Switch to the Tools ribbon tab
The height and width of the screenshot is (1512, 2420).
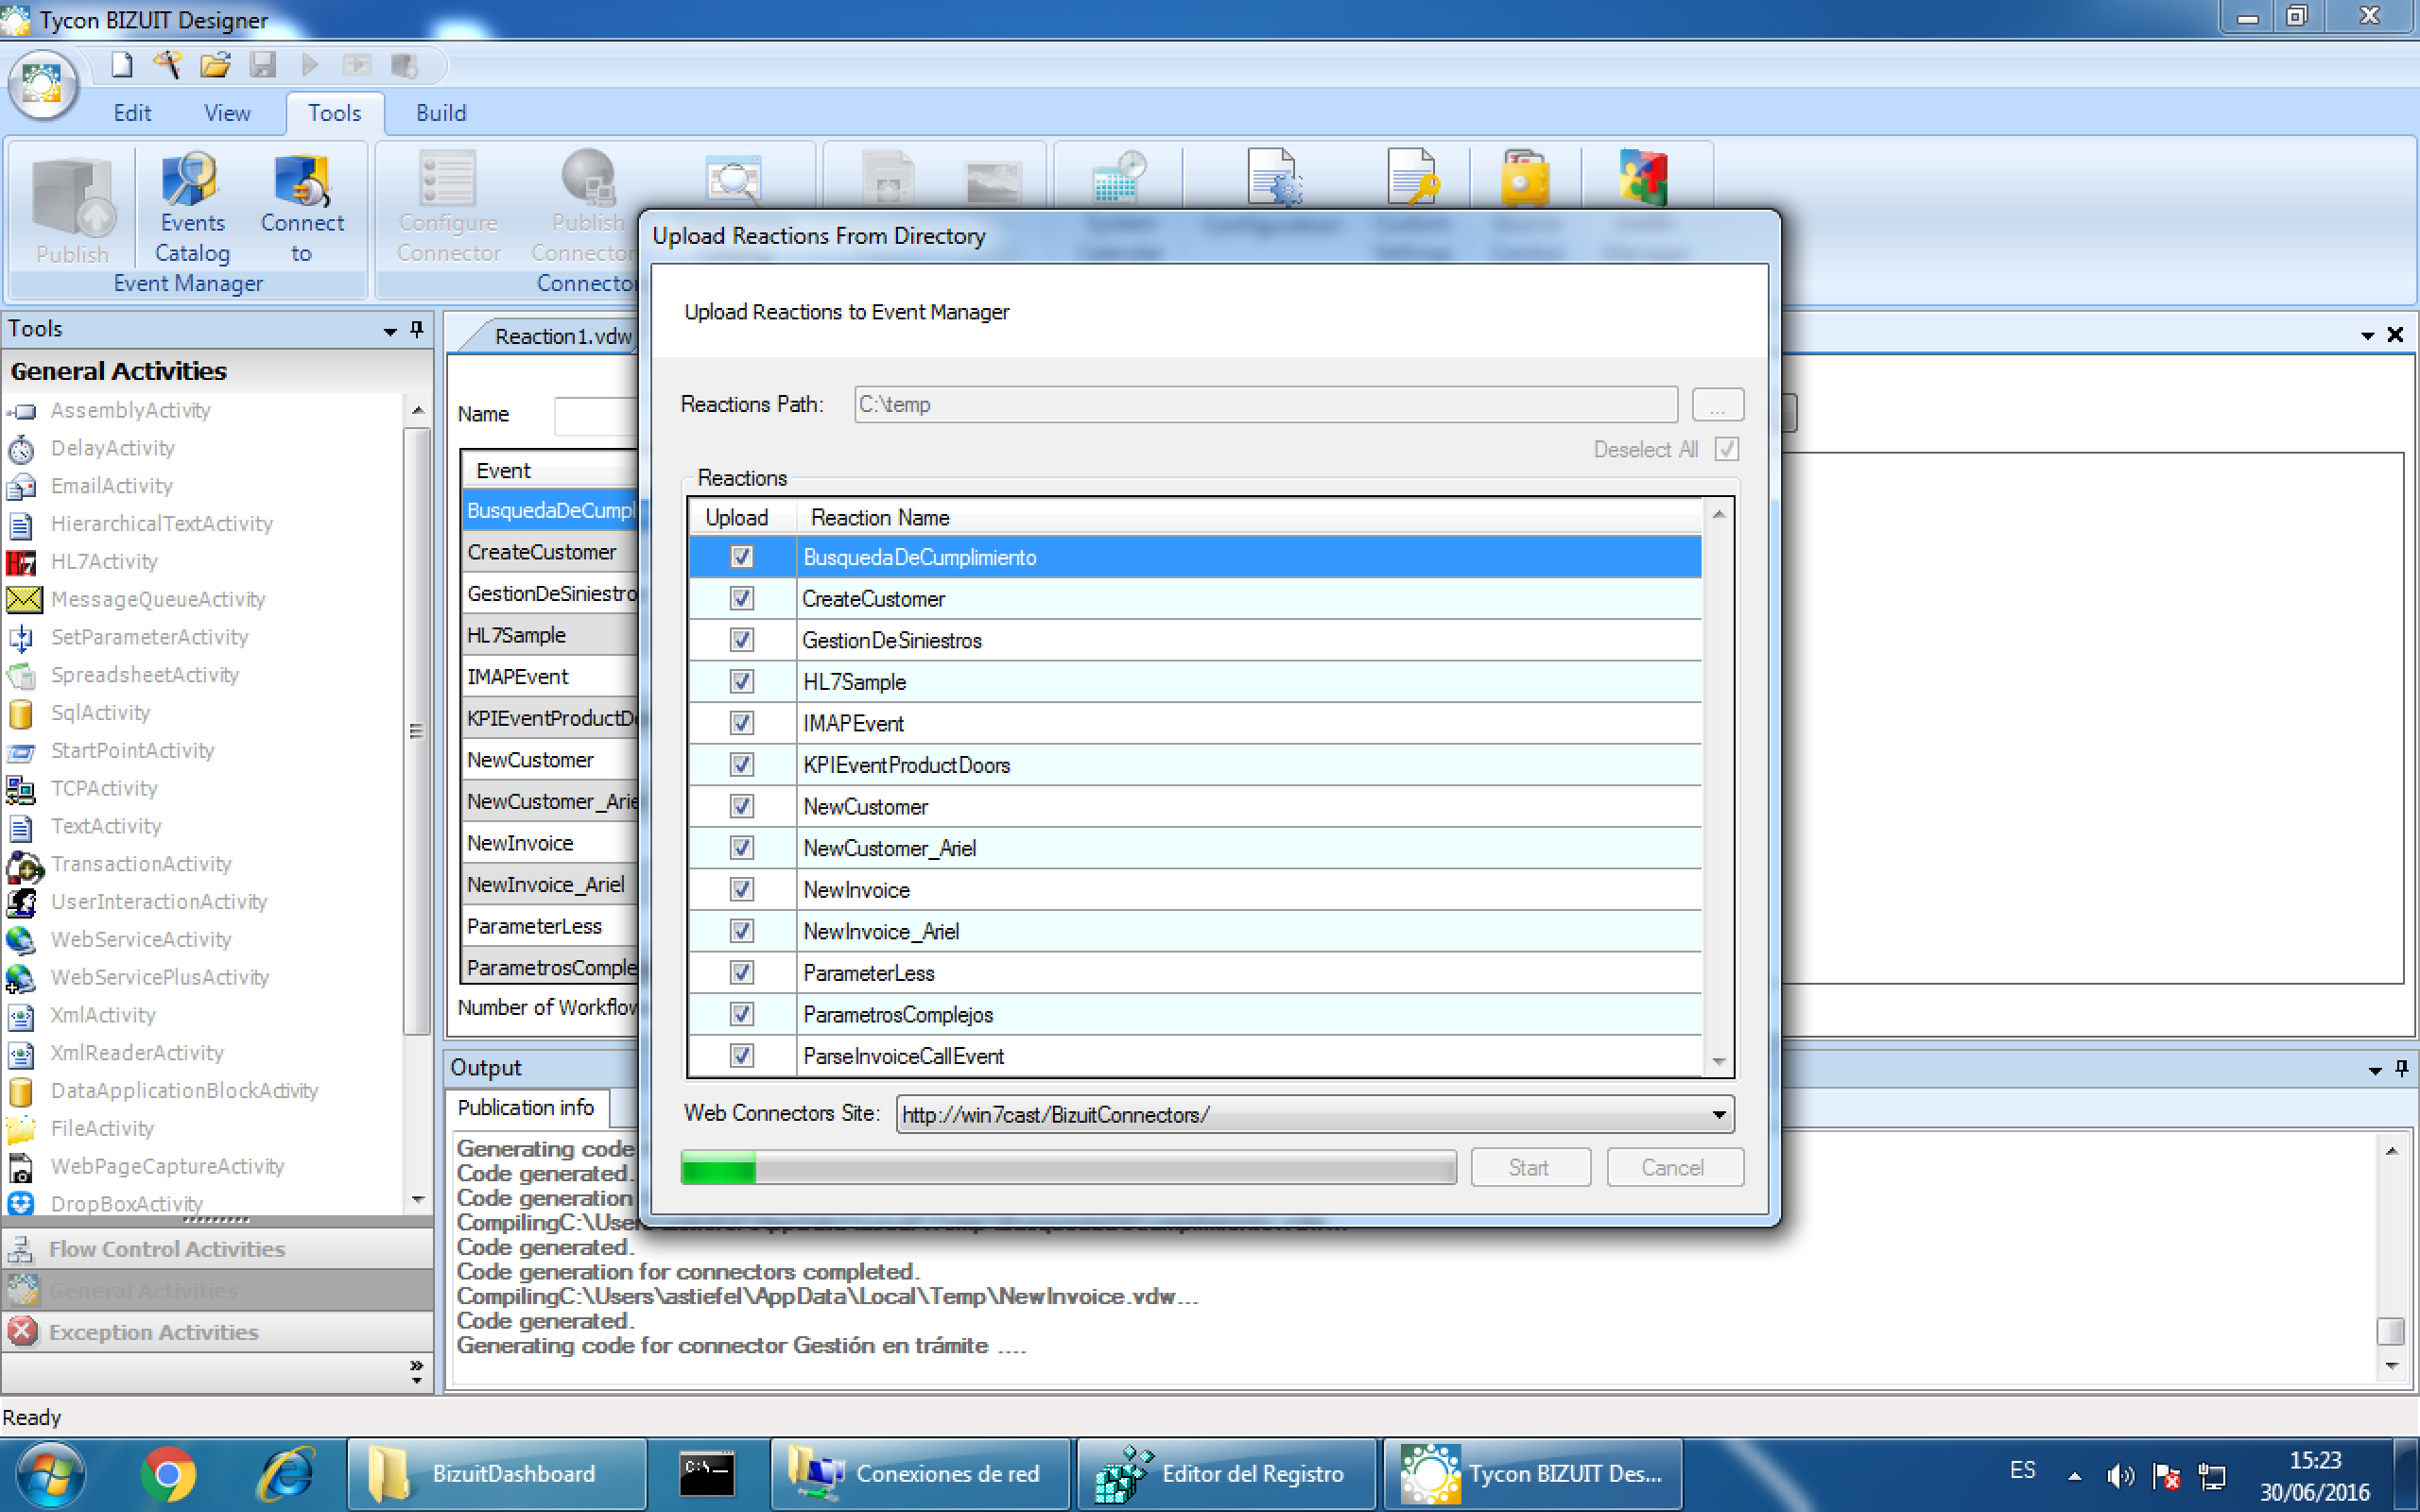point(334,113)
